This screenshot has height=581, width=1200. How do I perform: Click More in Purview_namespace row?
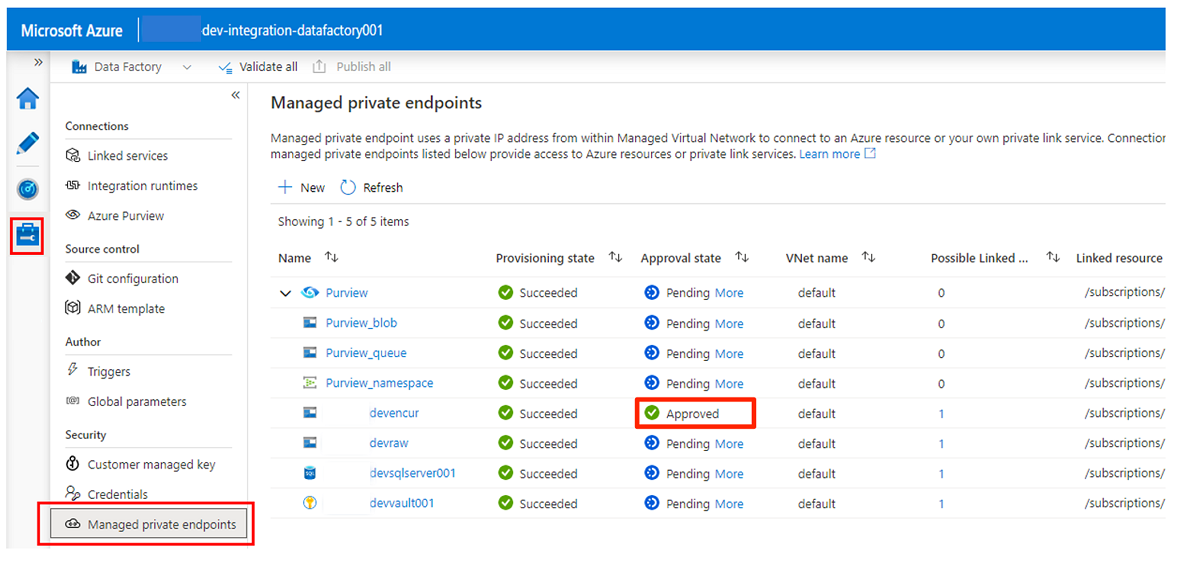click(729, 384)
